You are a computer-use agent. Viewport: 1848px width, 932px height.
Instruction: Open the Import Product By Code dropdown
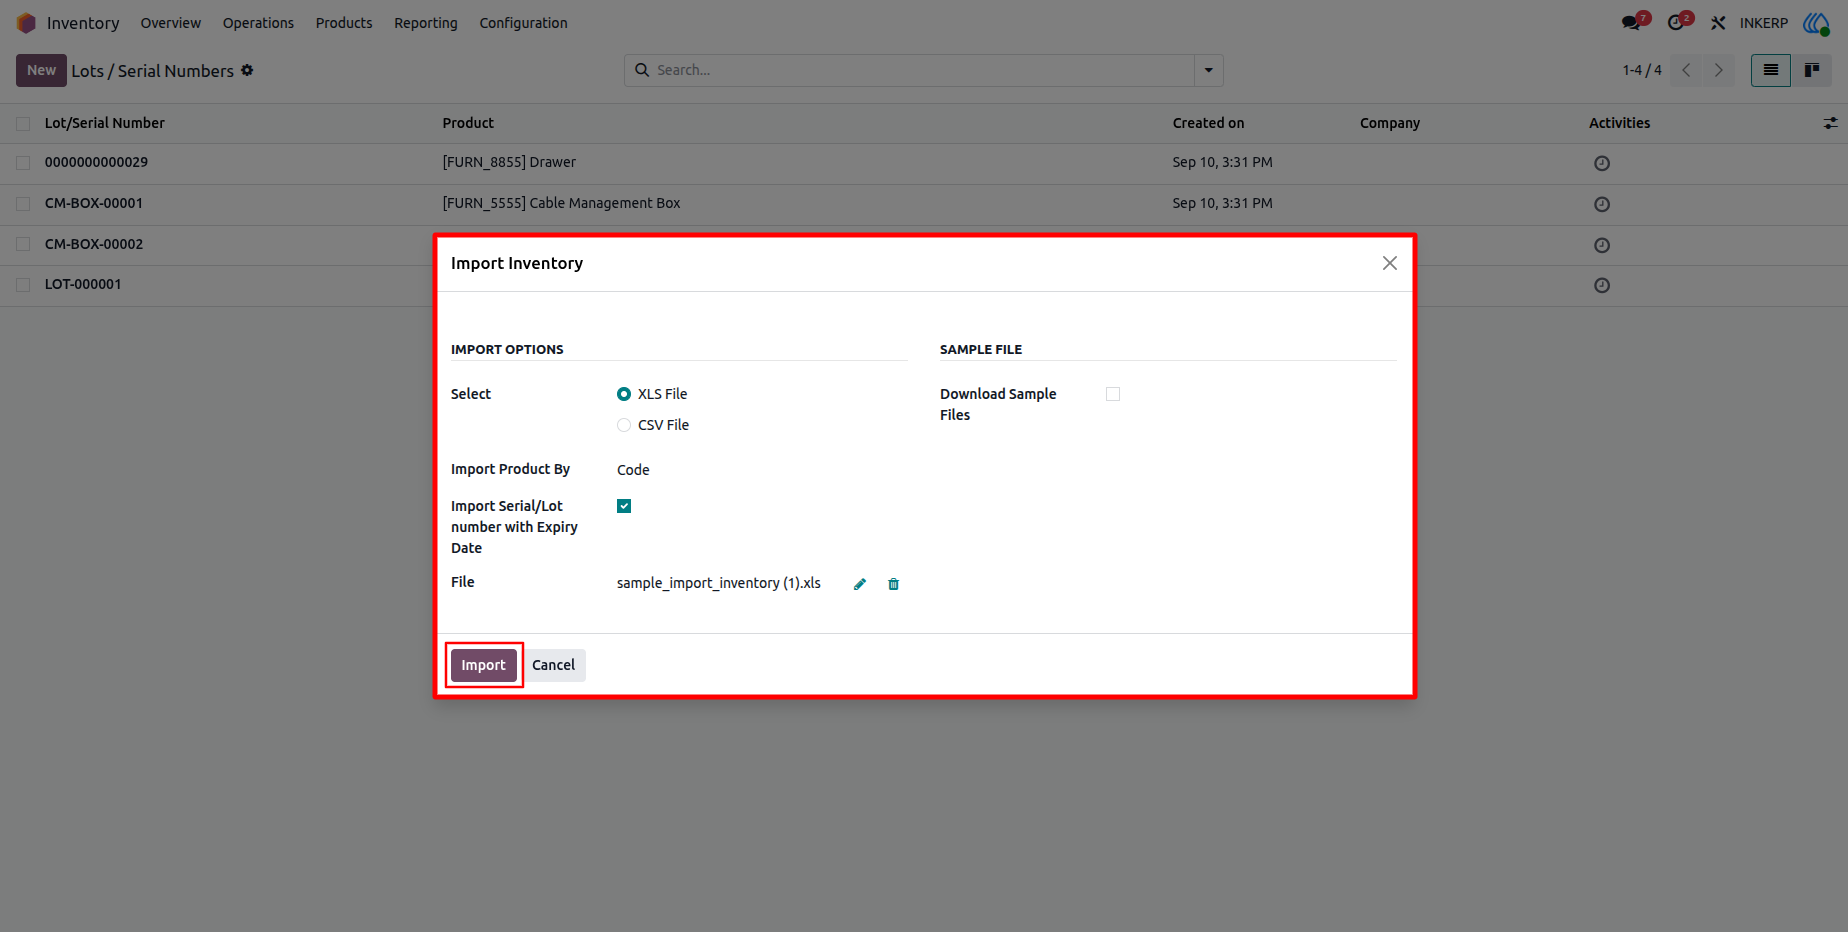coord(760,470)
